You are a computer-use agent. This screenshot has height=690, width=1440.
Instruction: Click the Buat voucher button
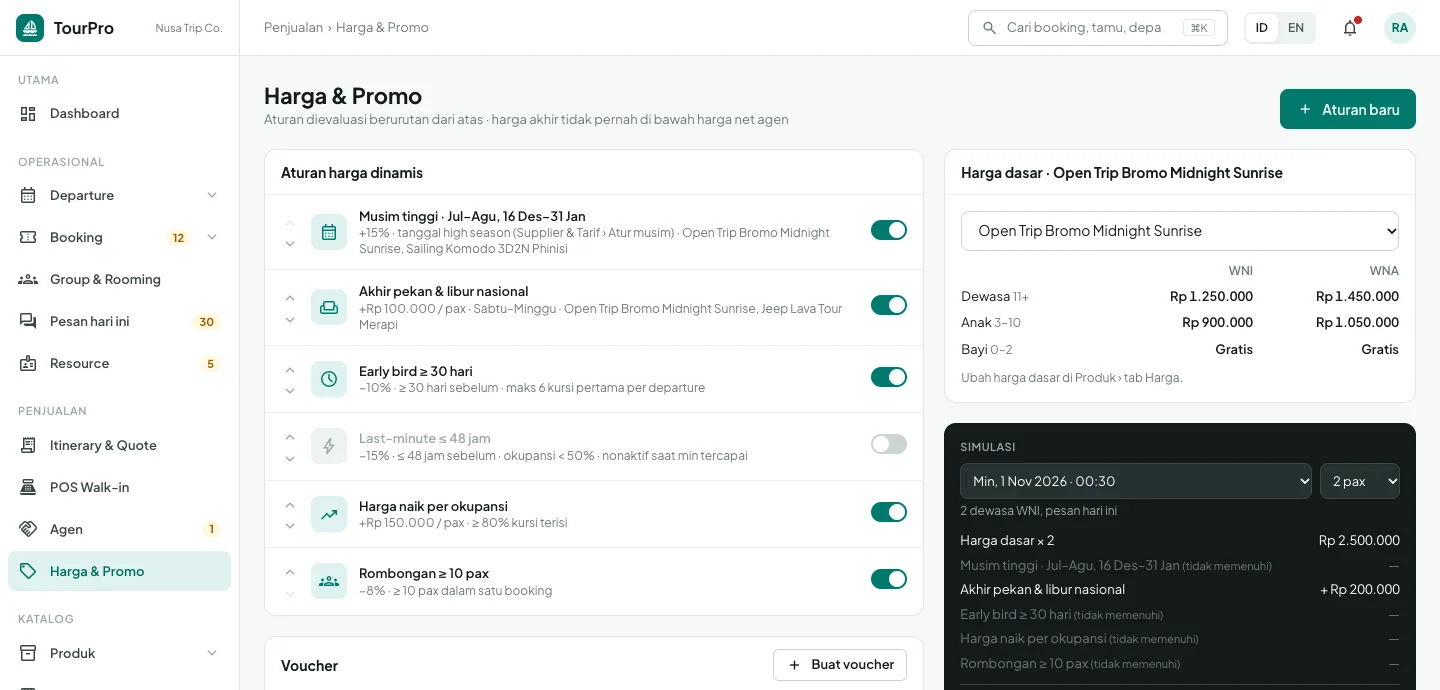point(840,665)
